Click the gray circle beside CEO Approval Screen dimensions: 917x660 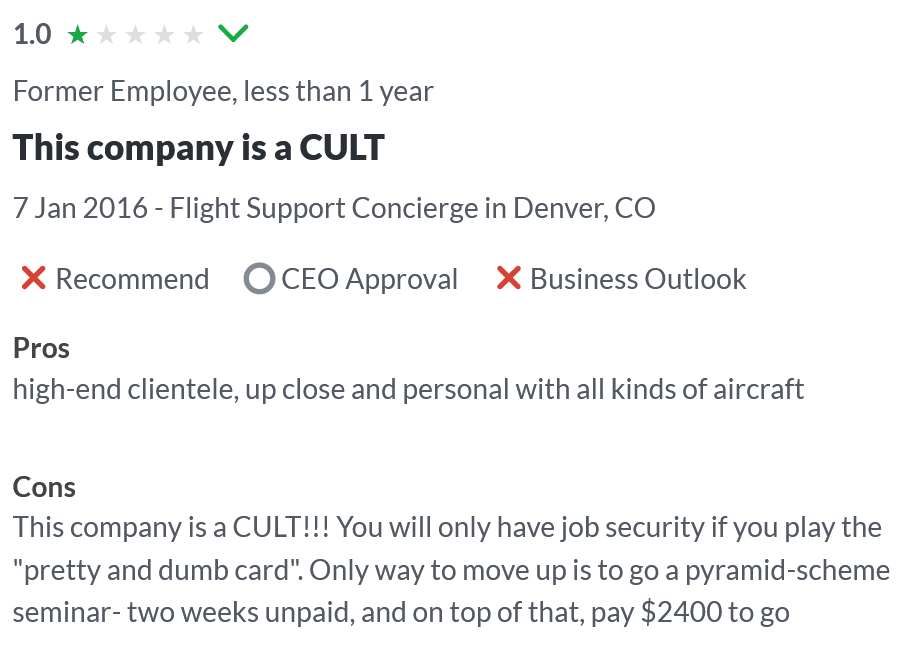pyautogui.click(x=259, y=278)
